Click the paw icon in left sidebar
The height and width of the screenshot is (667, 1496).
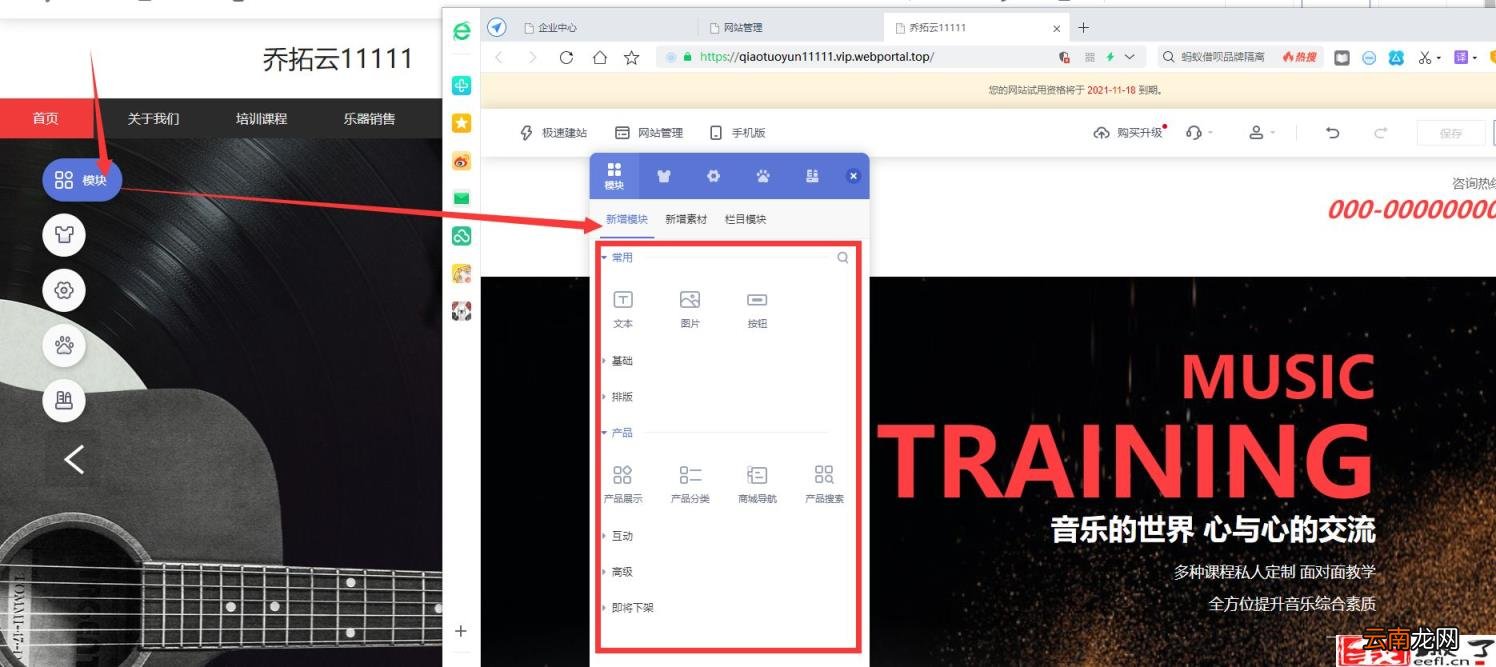(64, 346)
